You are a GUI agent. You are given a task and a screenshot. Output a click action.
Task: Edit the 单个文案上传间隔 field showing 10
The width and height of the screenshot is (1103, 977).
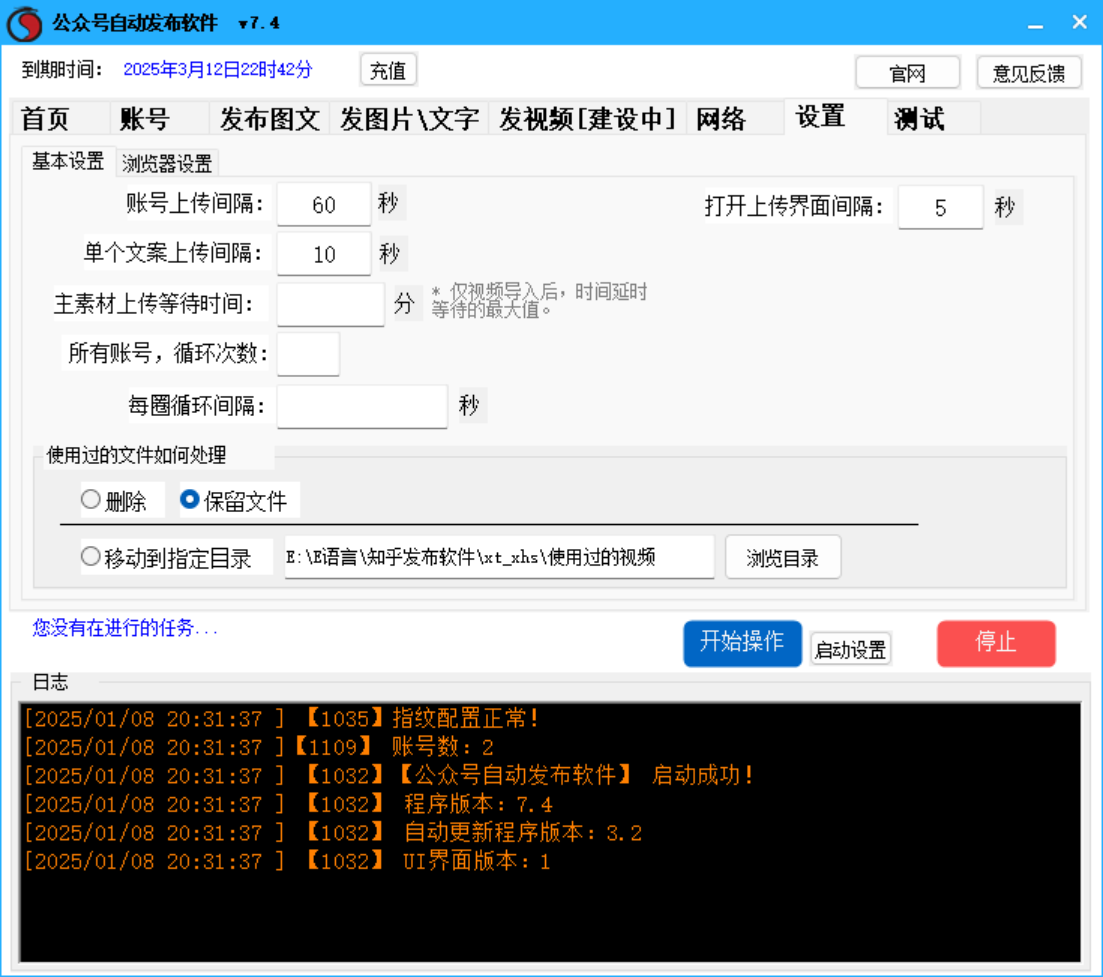(x=324, y=254)
